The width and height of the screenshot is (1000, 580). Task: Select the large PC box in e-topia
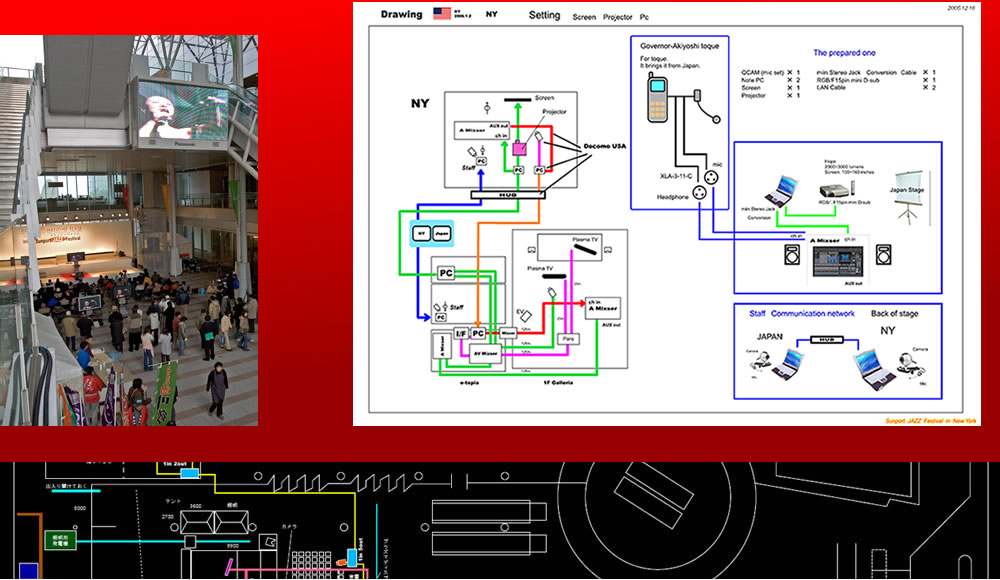point(446,273)
